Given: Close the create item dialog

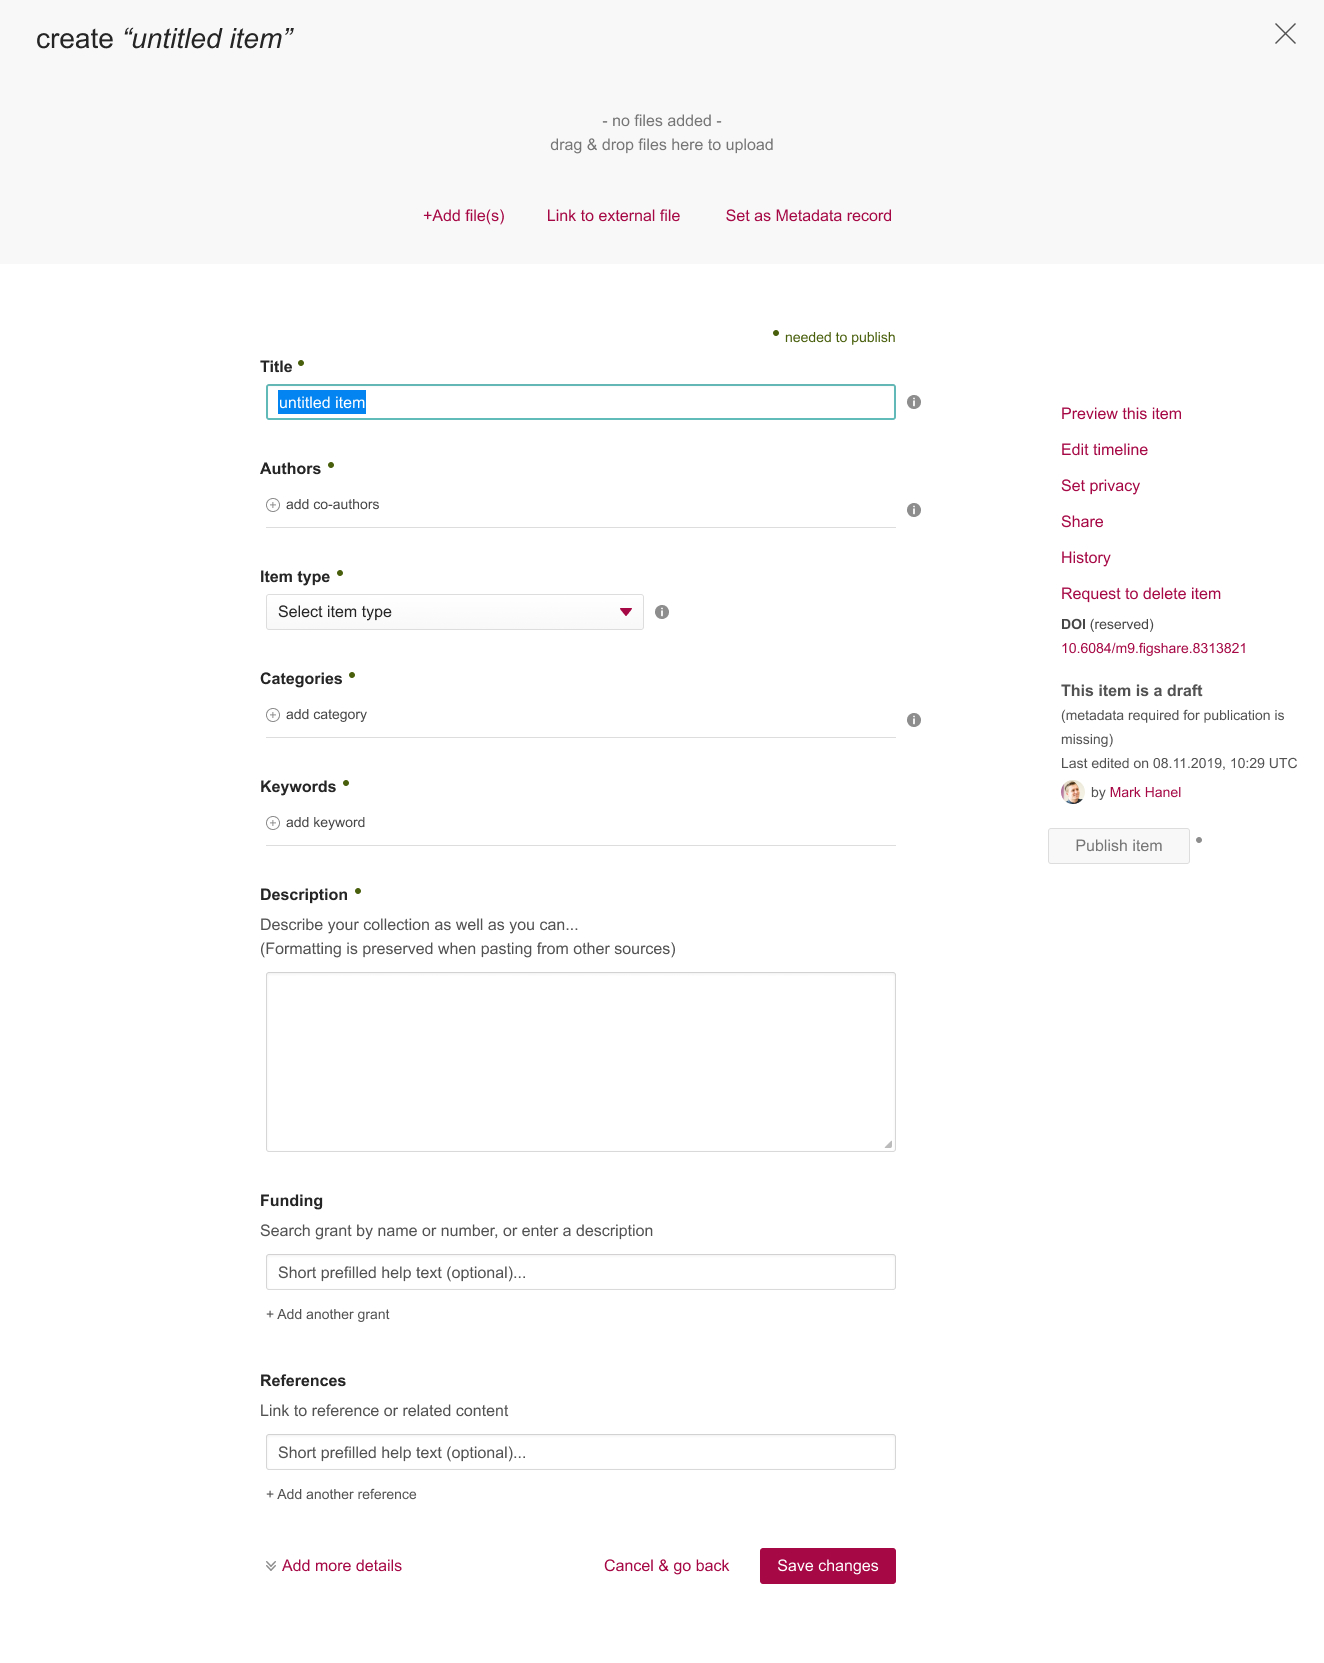Looking at the screenshot, I should (x=1285, y=34).
